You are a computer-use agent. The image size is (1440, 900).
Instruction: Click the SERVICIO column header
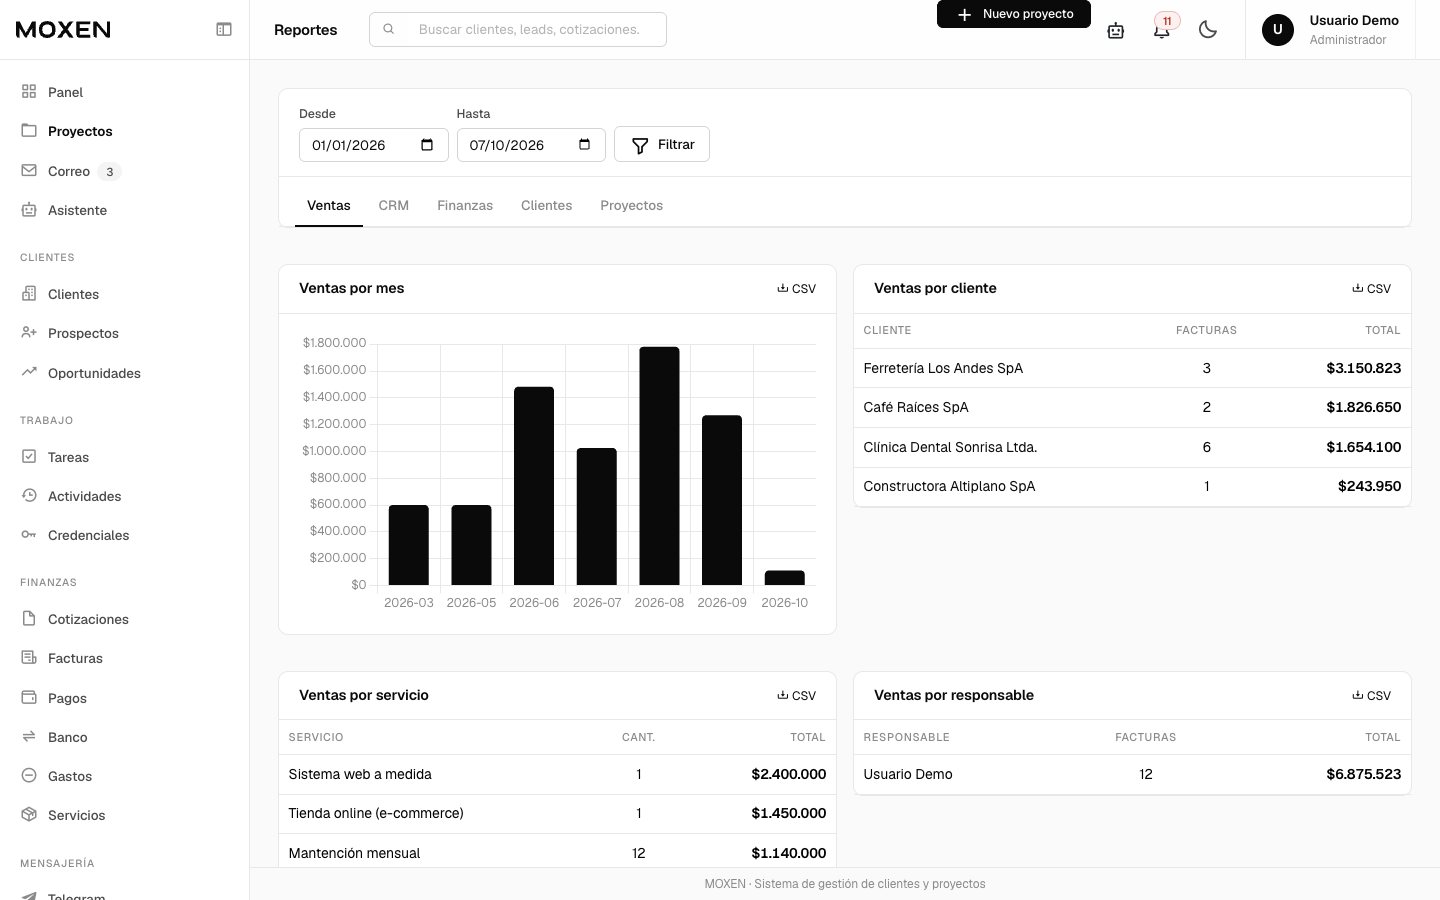point(316,737)
